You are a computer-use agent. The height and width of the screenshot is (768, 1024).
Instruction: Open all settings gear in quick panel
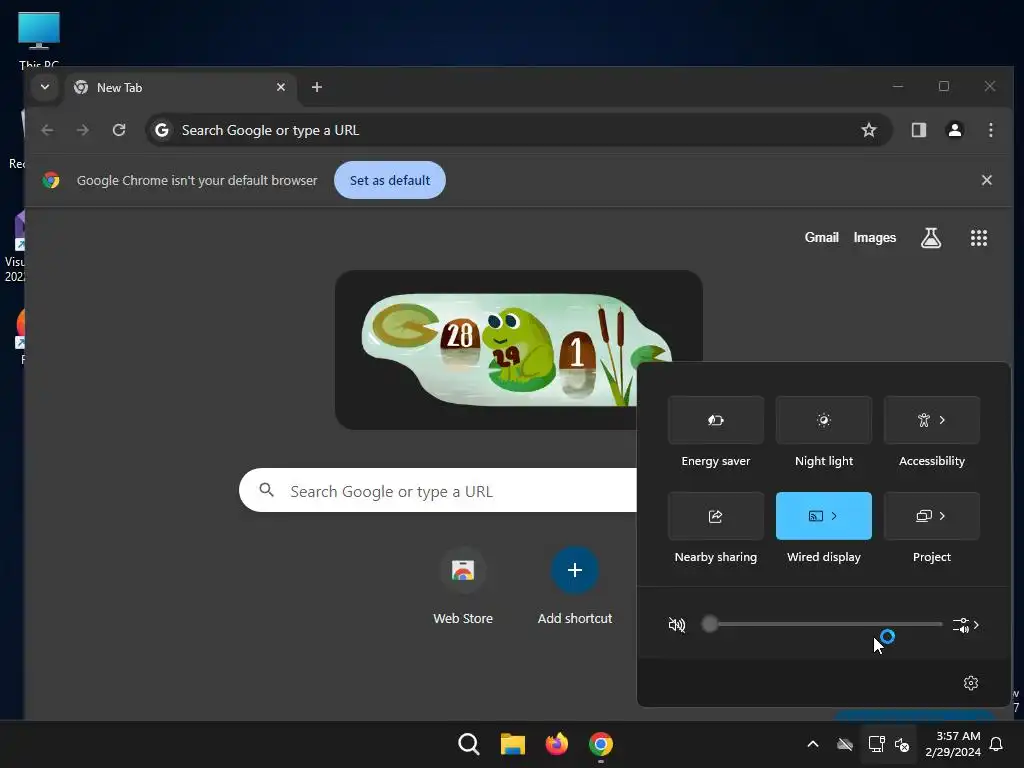coord(971,682)
